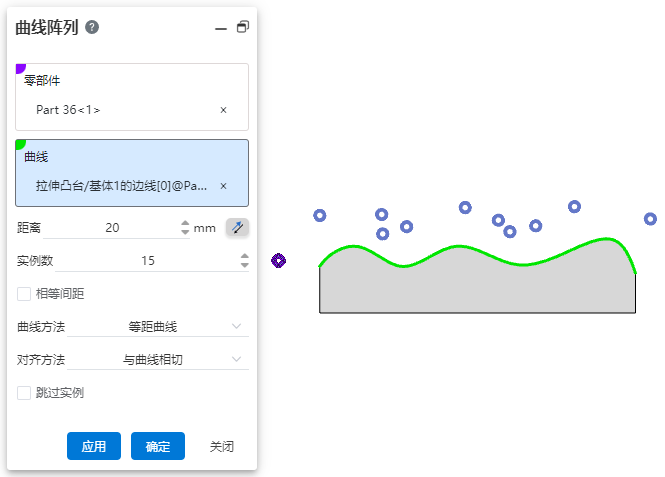Image resolution: width=665 pixels, height=477 pixels.
Task: Click the 关闭 button
Action: [222, 446]
